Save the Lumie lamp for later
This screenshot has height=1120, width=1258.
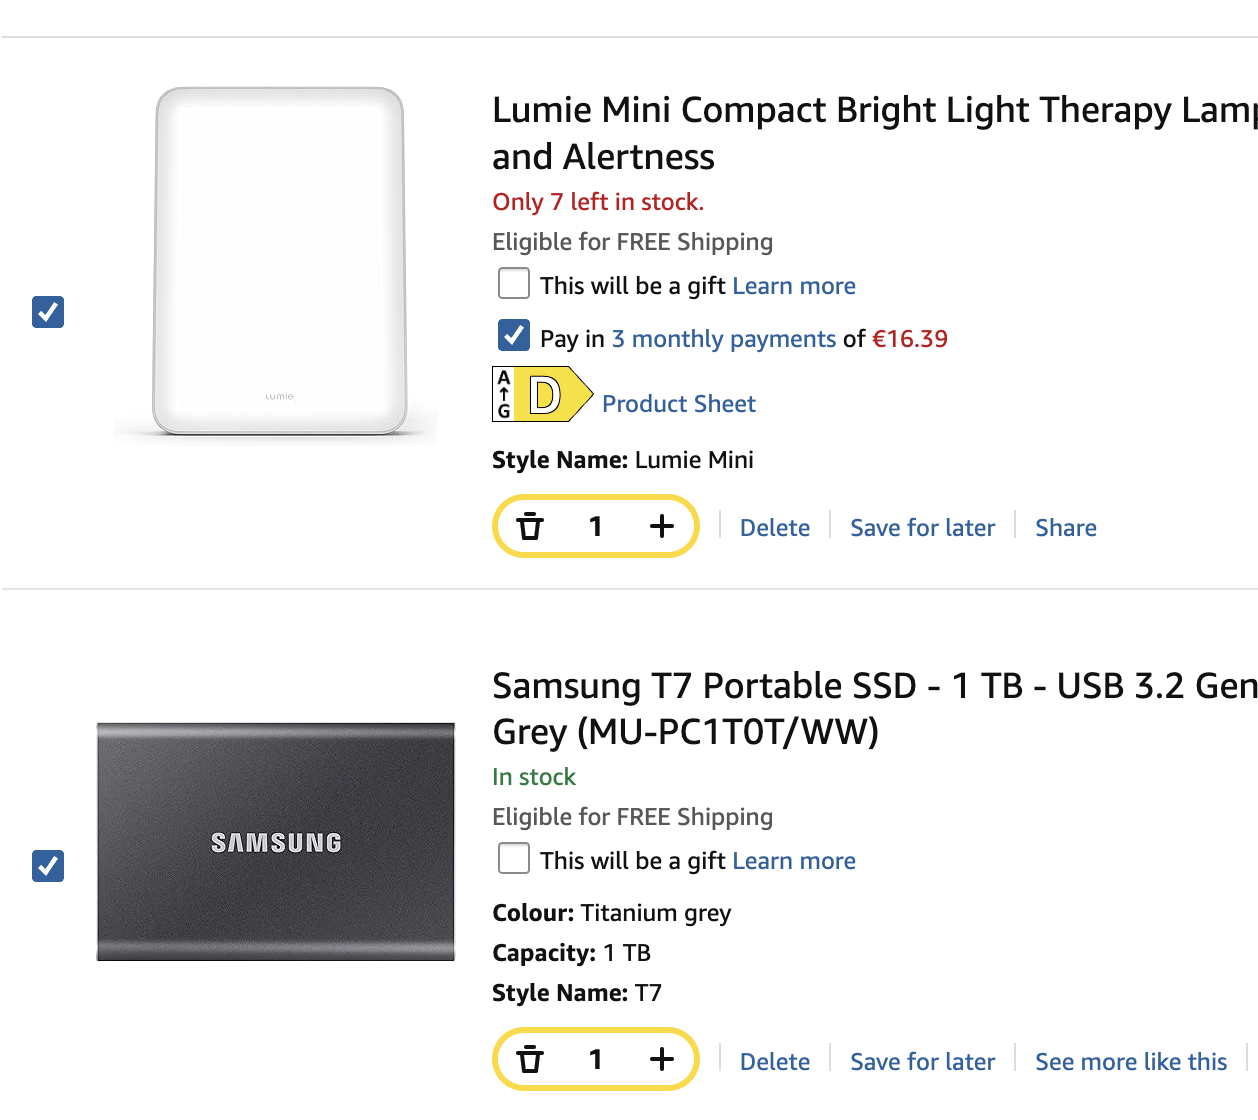point(922,528)
